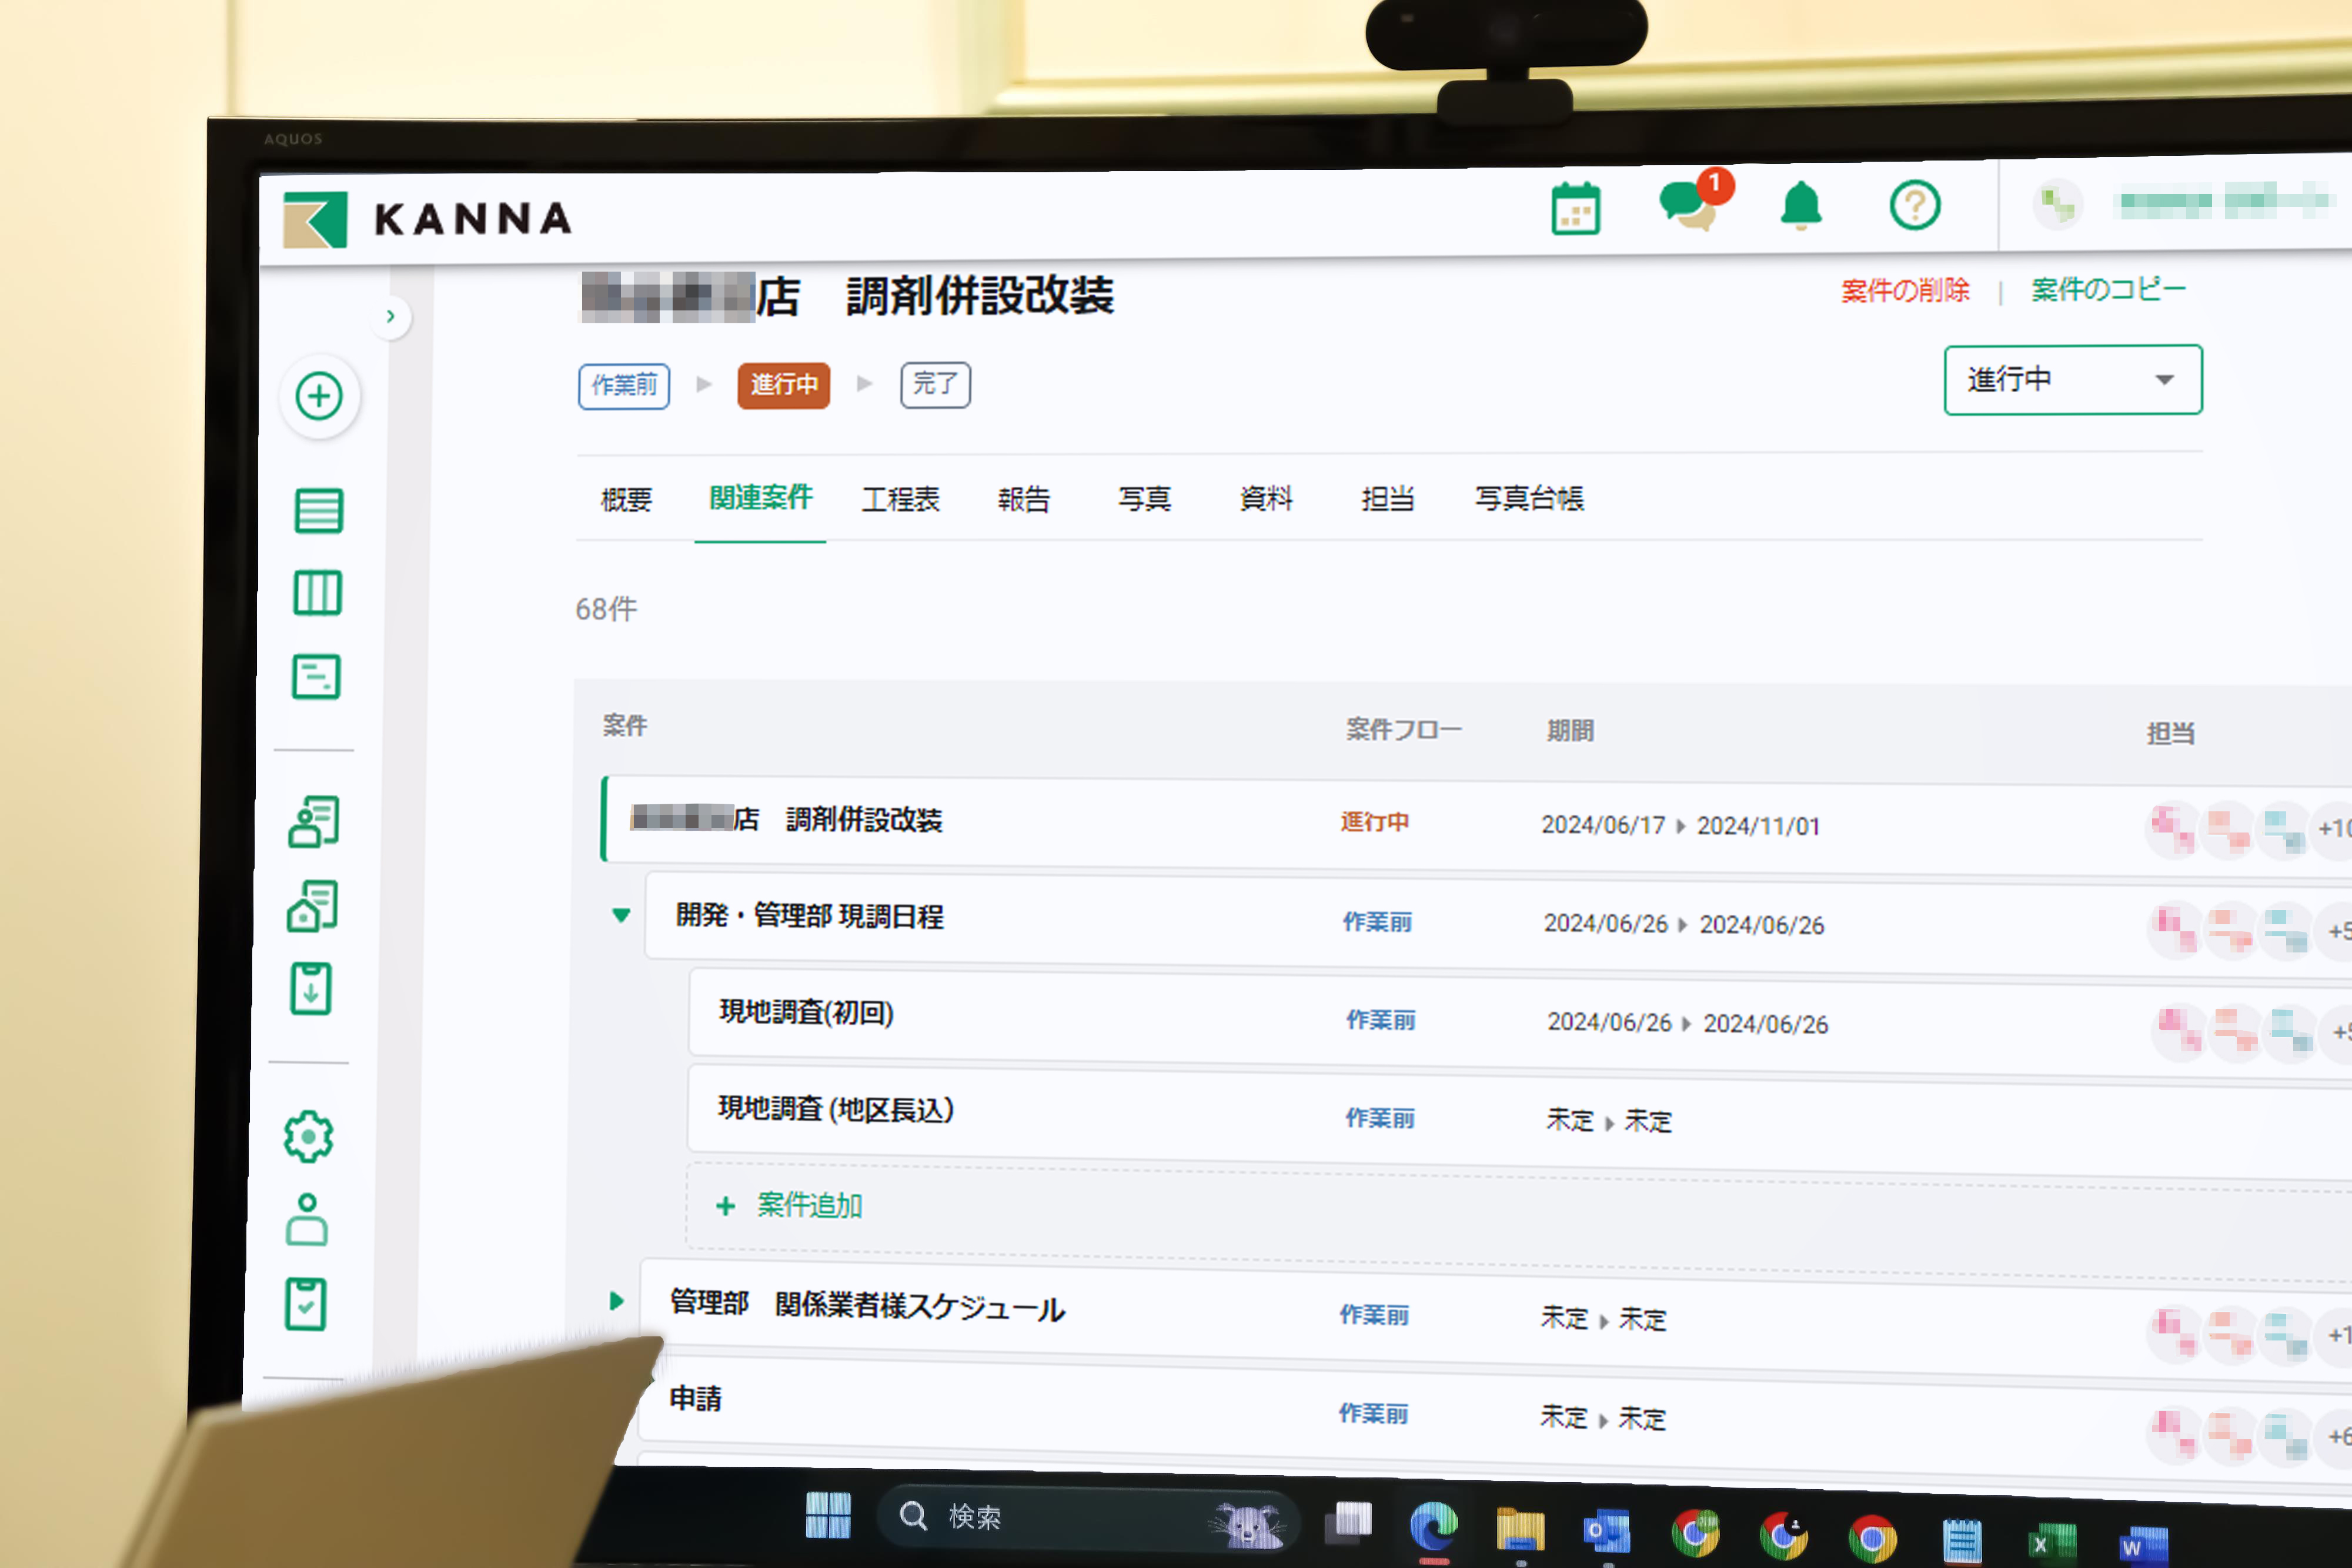Click the notification bell icon
The image size is (2352, 1568).
(1800, 206)
